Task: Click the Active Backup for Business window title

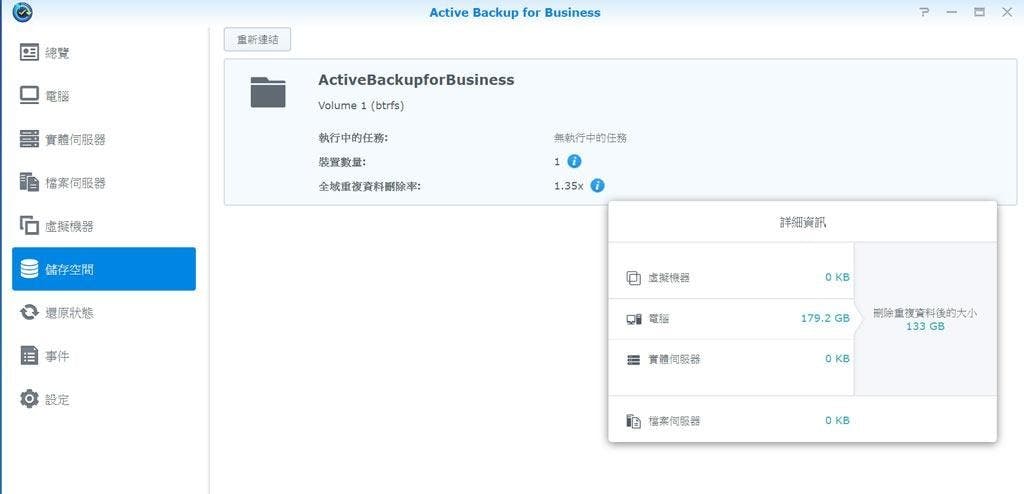Action: pos(515,12)
